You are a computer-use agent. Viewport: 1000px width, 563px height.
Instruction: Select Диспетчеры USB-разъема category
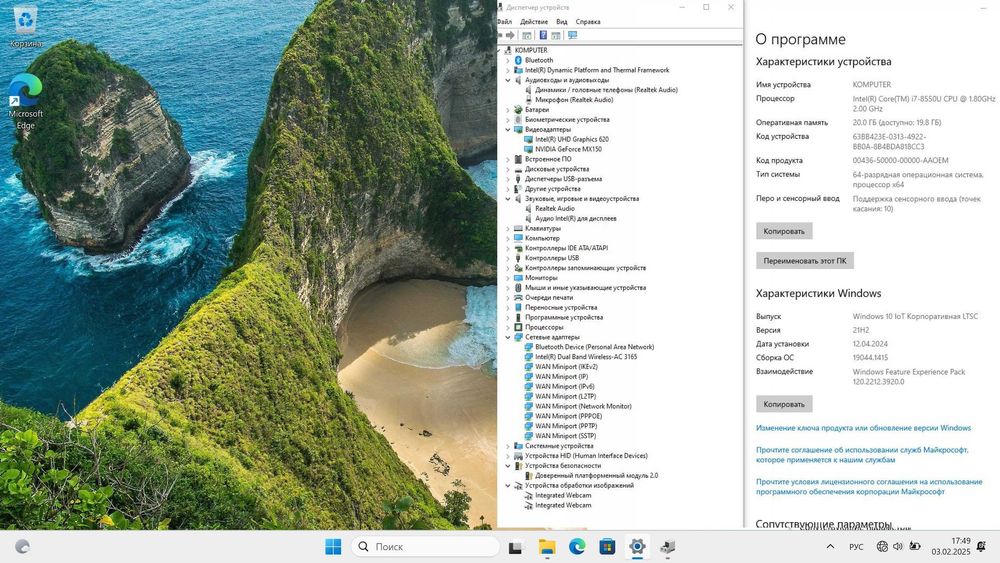click(x=563, y=179)
